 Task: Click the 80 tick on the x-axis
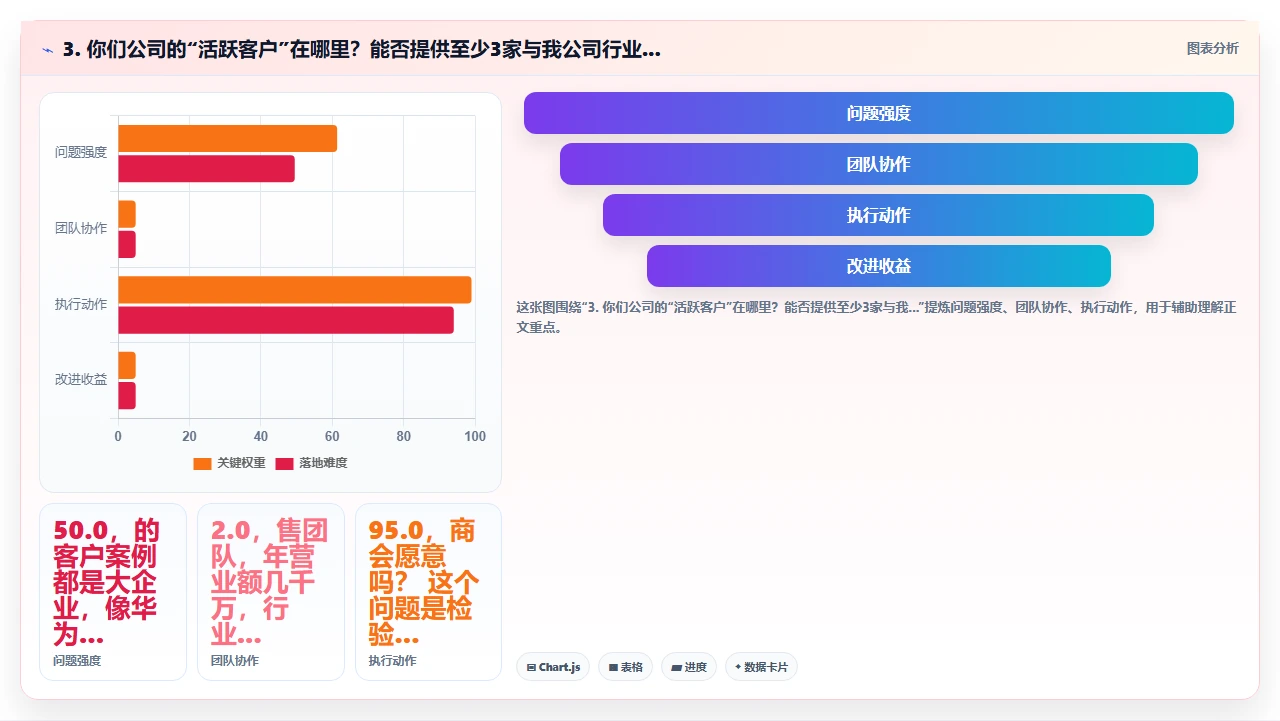(x=404, y=436)
